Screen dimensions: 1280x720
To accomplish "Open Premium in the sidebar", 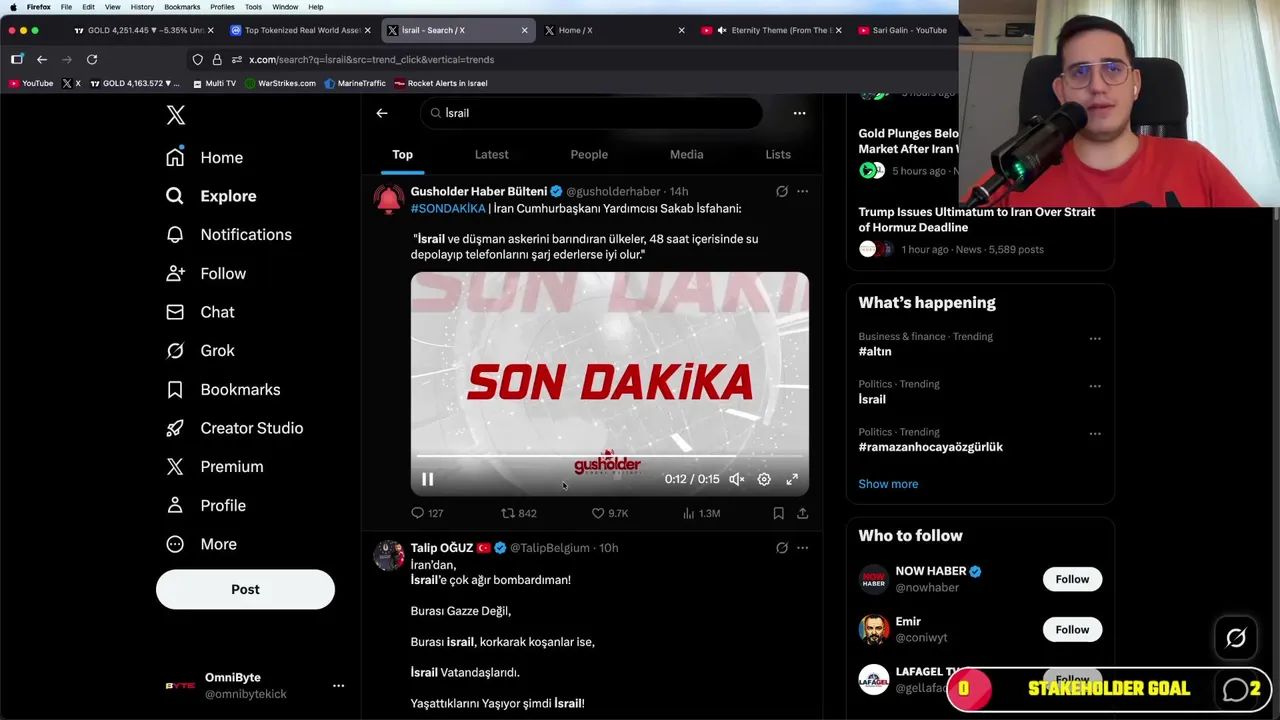I will pos(215,467).
